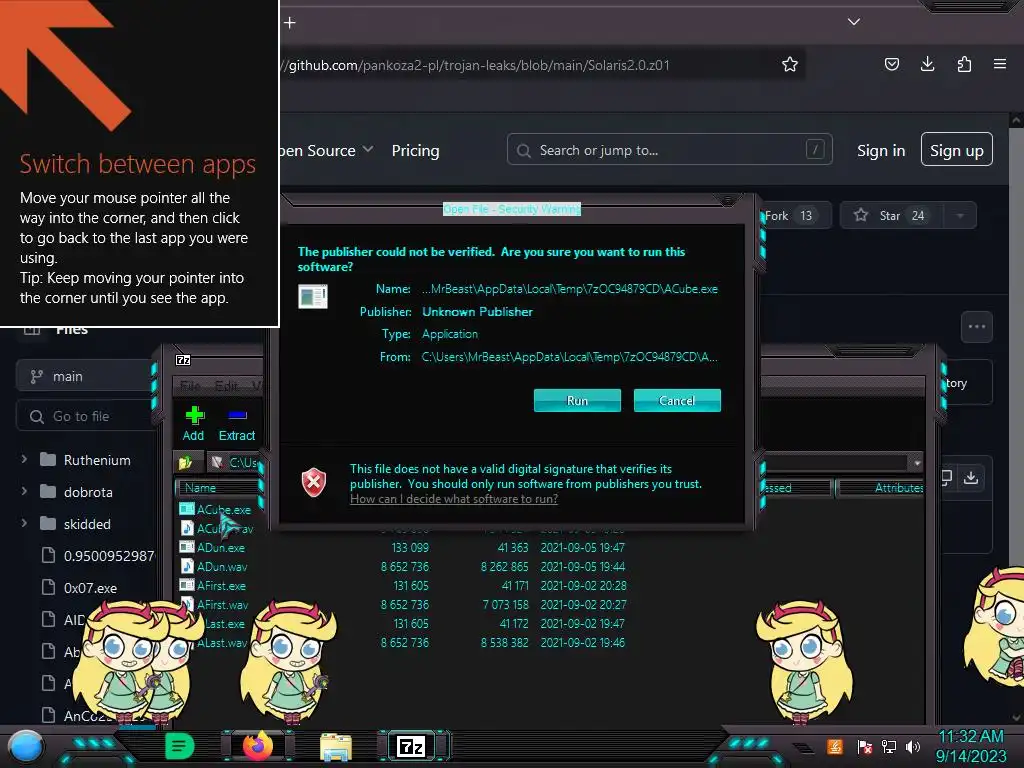Open the Action Center flag in the tray
1024x768 pixels.
point(864,746)
